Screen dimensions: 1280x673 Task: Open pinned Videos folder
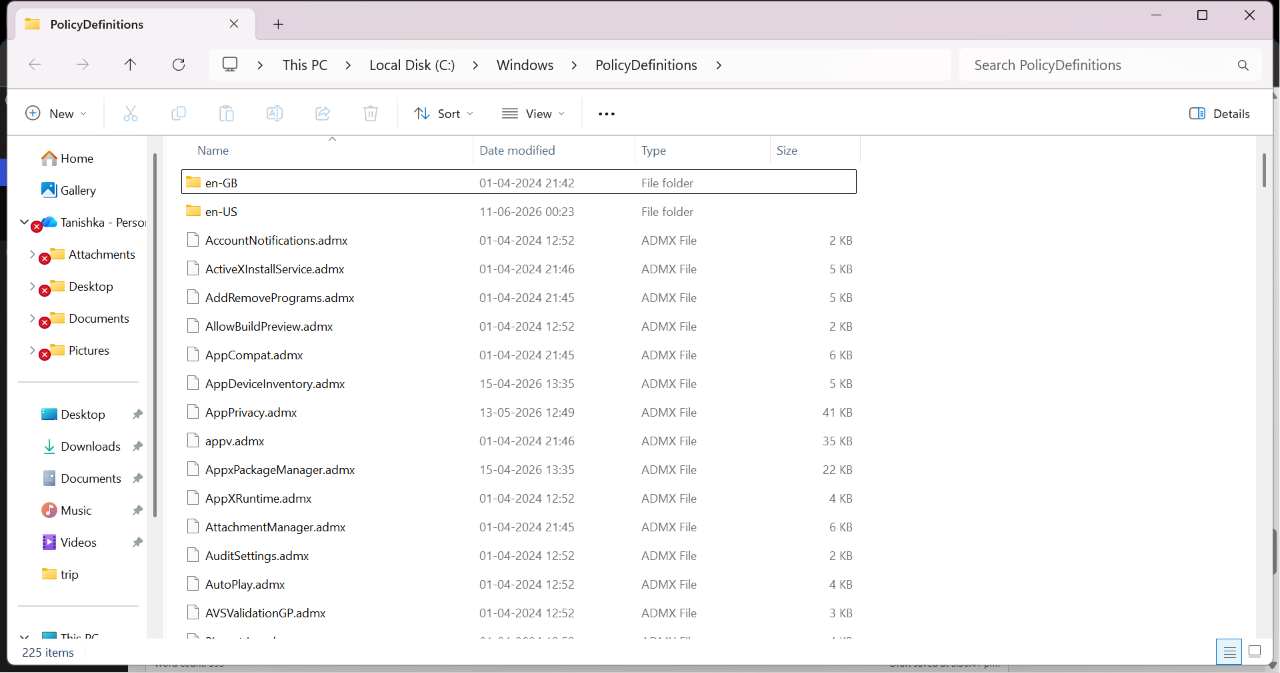(78, 542)
